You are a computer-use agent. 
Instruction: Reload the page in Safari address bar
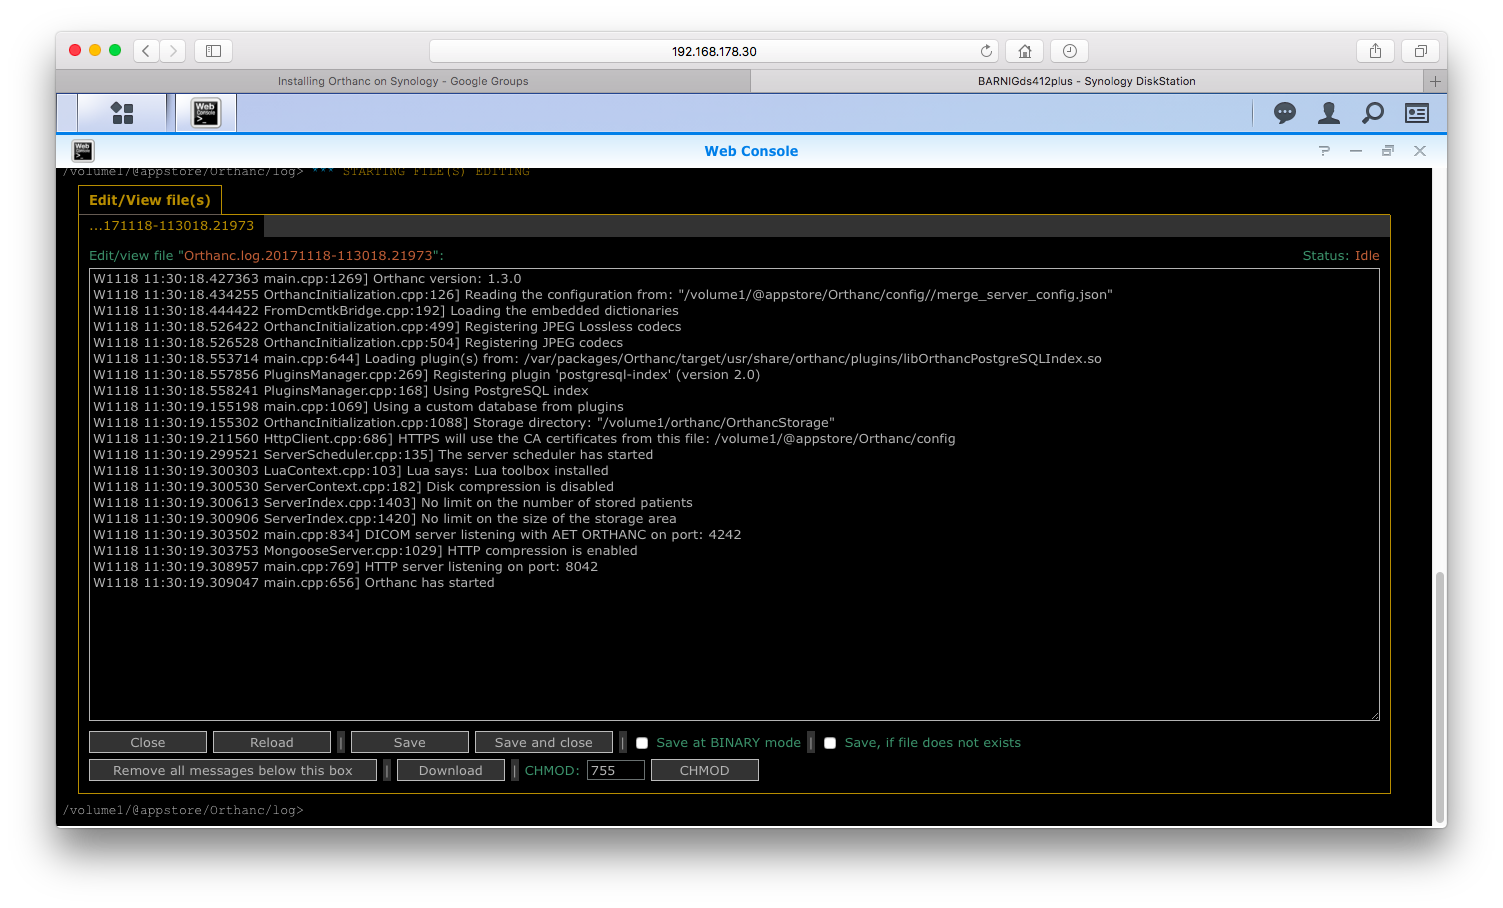(x=986, y=51)
